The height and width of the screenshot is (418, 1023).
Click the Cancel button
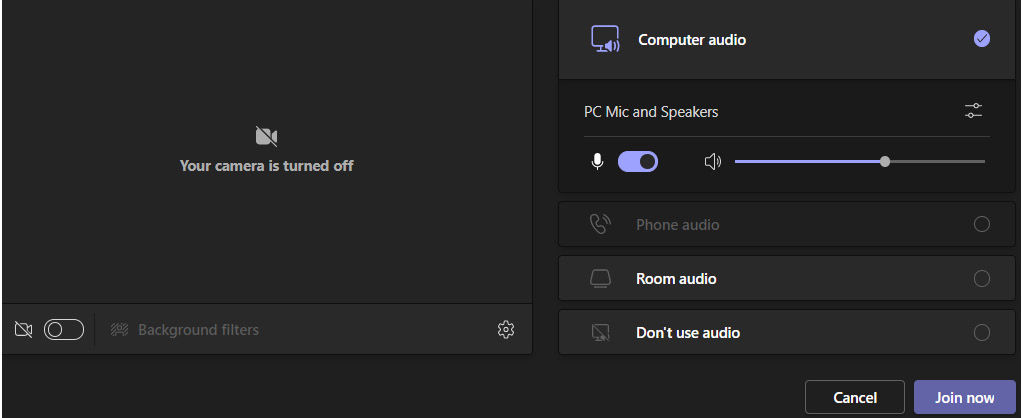tap(855, 397)
